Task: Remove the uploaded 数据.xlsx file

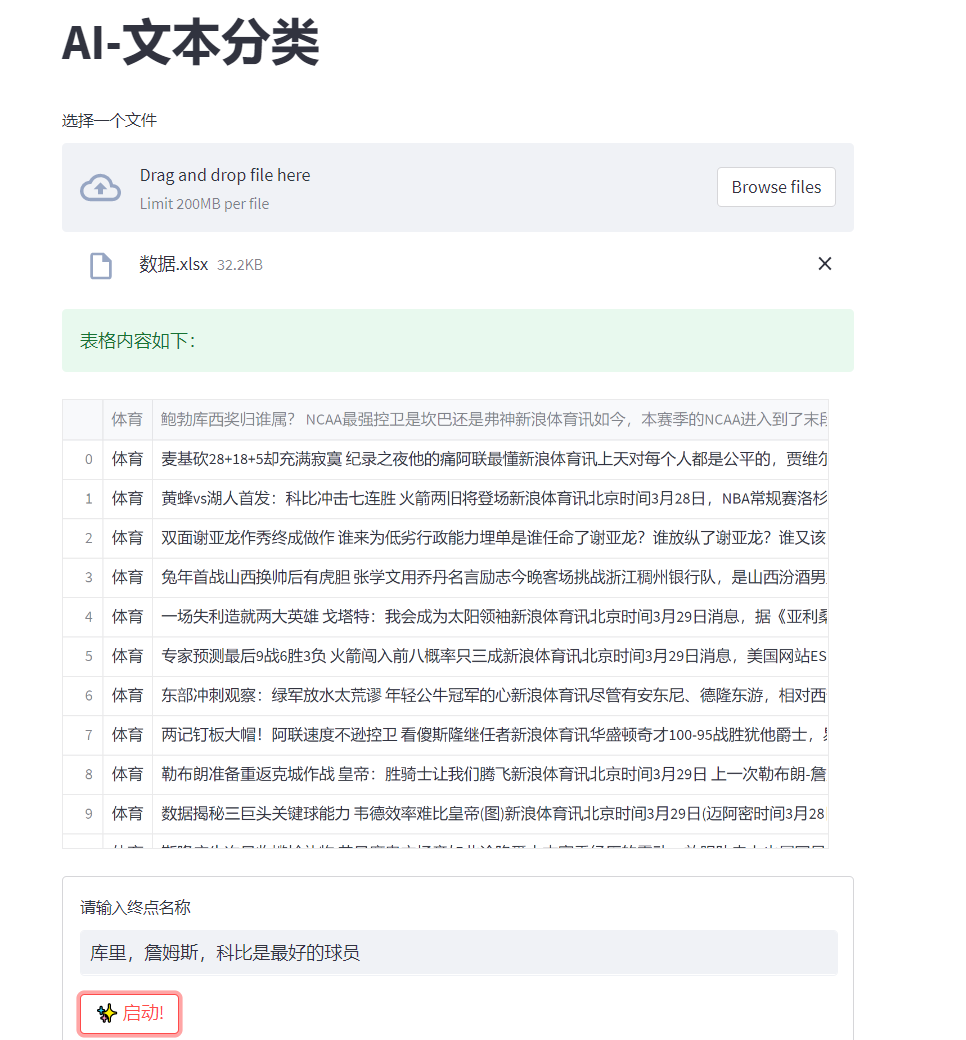Action: pyautogui.click(x=825, y=264)
